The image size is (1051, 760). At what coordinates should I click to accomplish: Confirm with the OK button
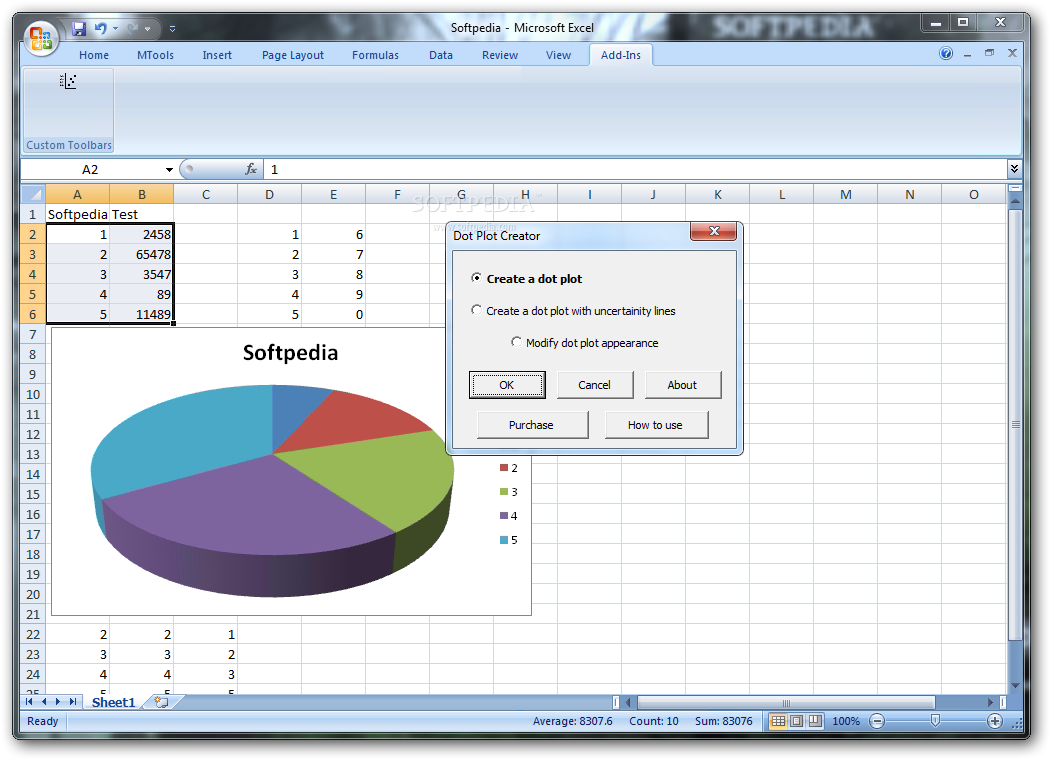507,385
